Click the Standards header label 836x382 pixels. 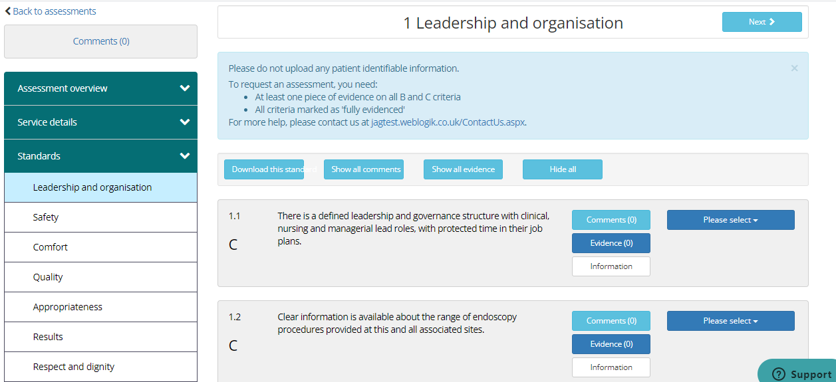[39, 156]
